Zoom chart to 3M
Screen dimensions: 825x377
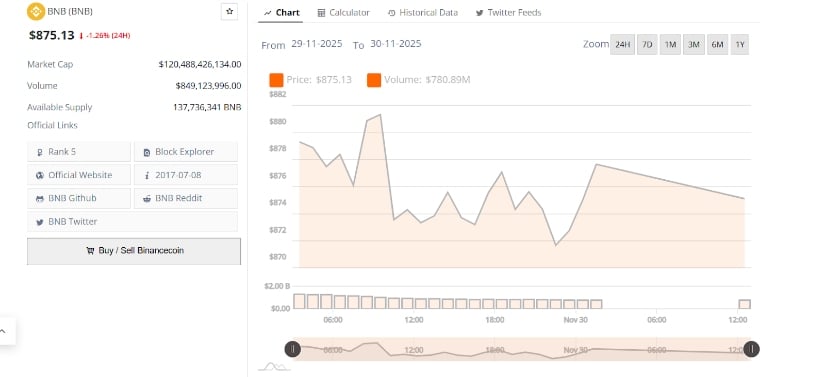click(694, 45)
